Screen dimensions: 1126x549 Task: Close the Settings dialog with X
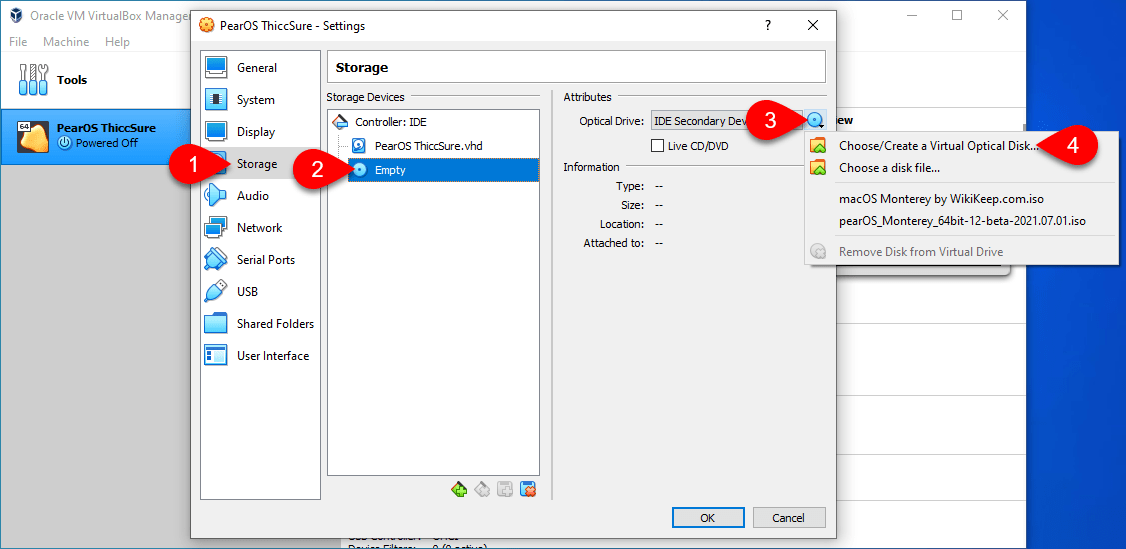pos(813,26)
